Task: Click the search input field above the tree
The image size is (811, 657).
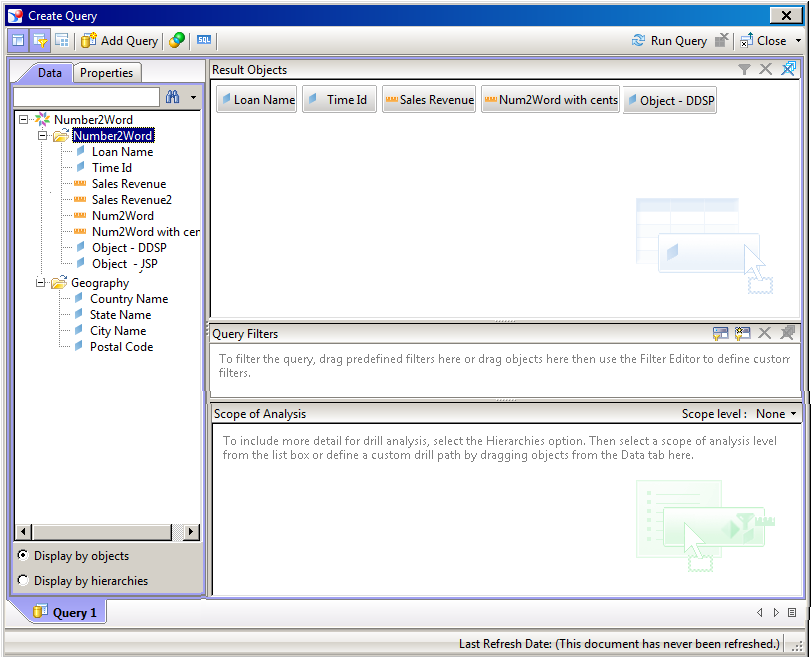Action: 85,97
